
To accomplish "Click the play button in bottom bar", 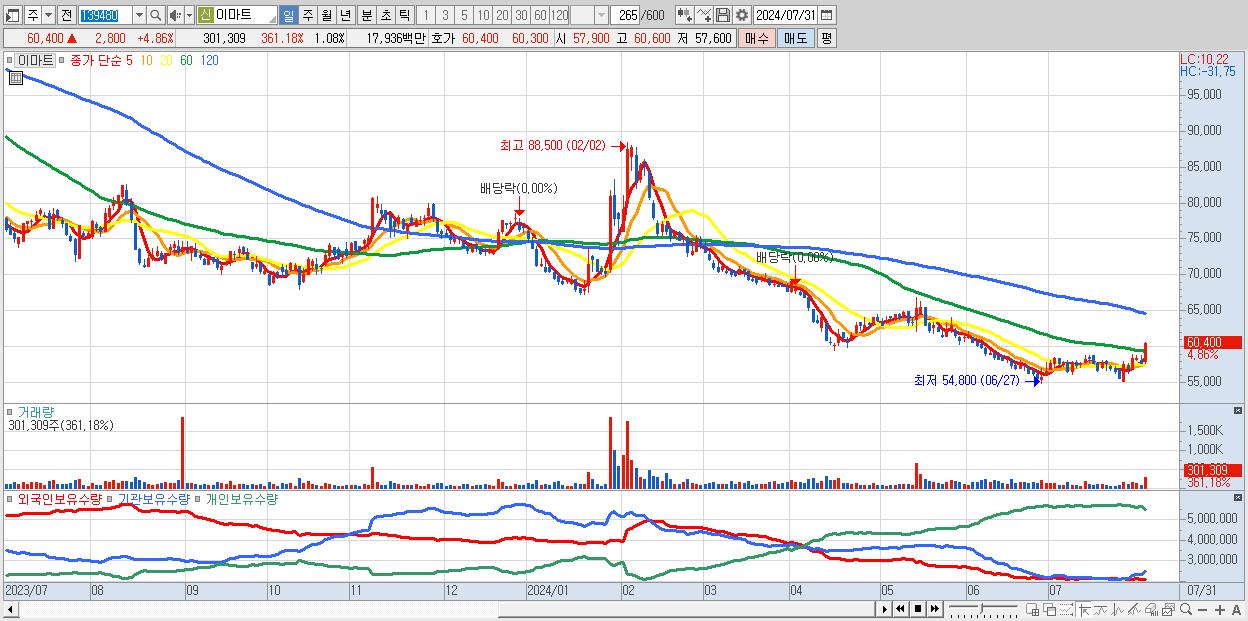I will 885,609.
